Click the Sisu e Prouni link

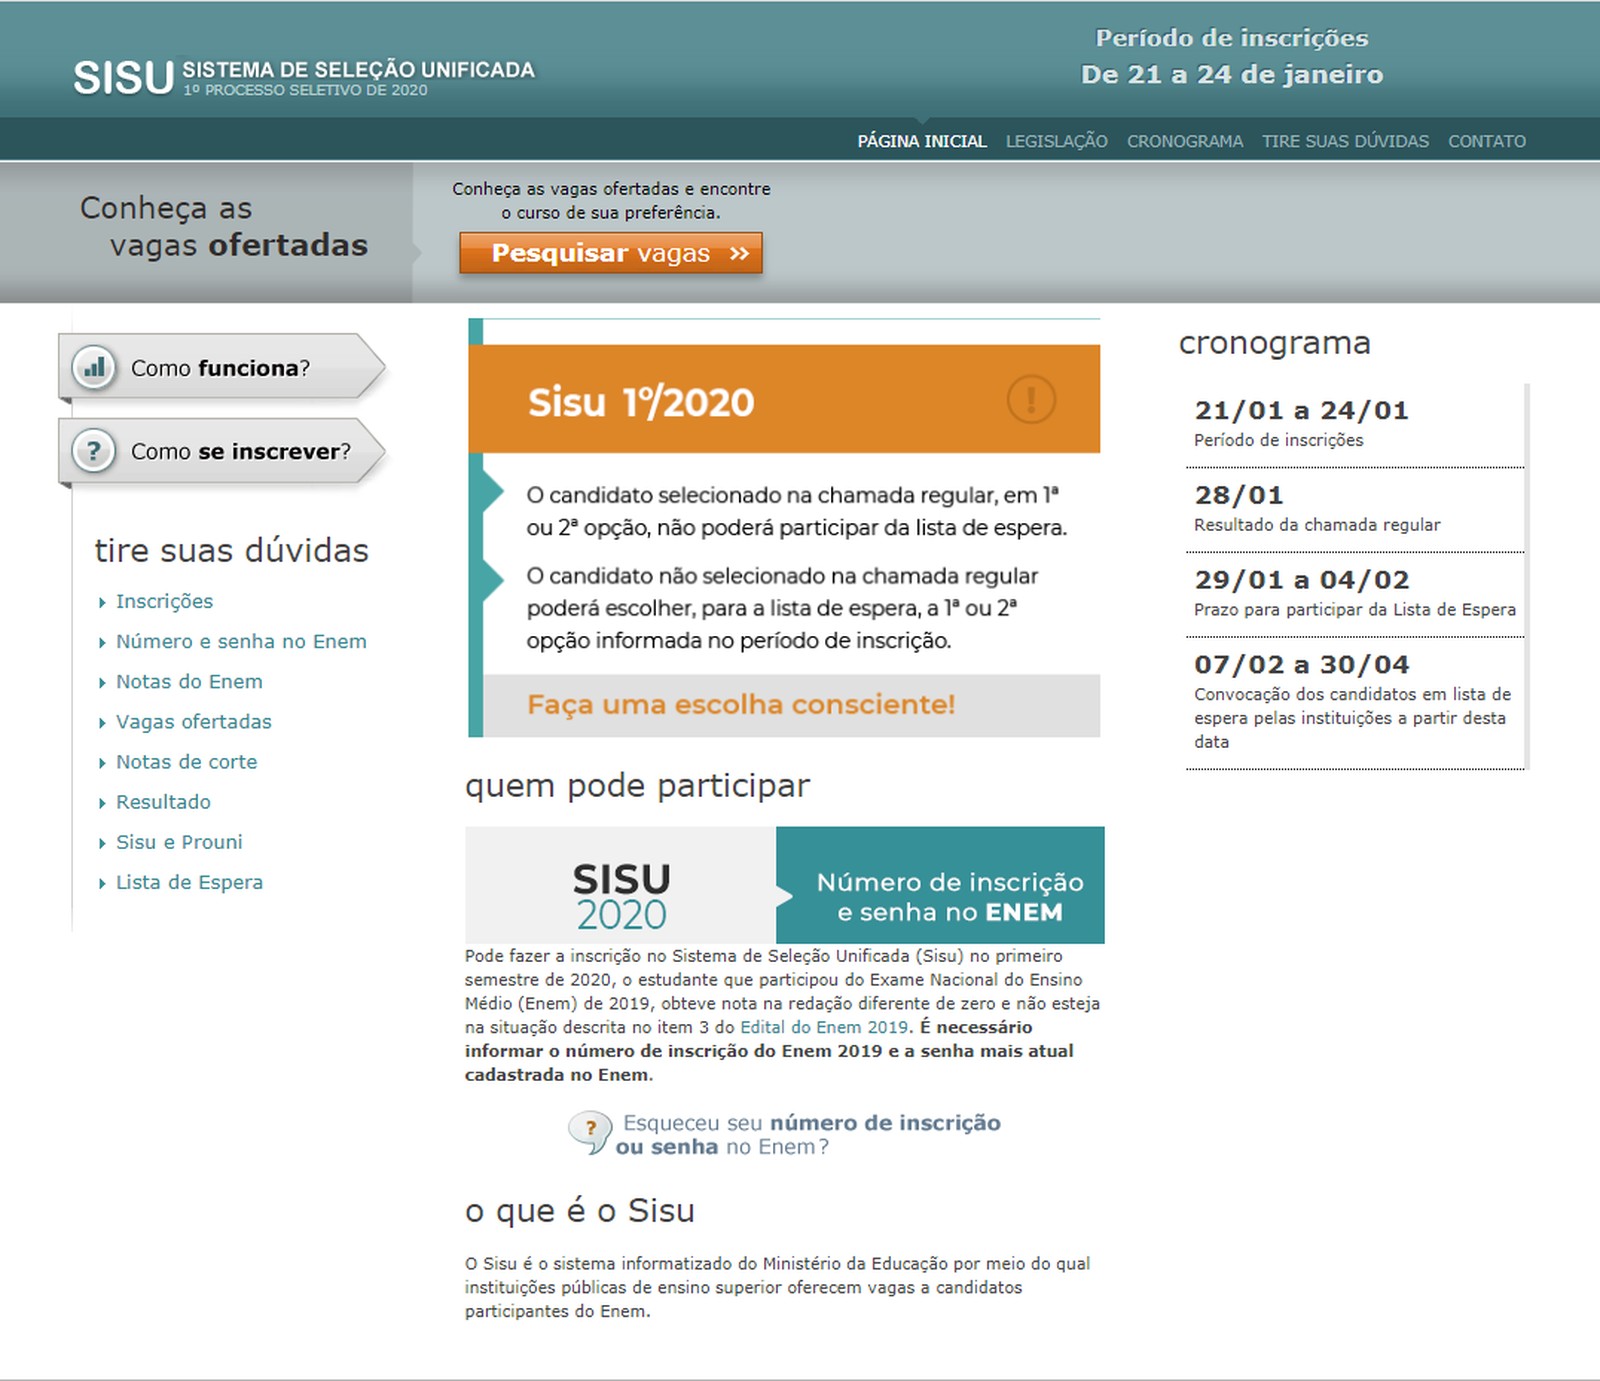click(179, 842)
